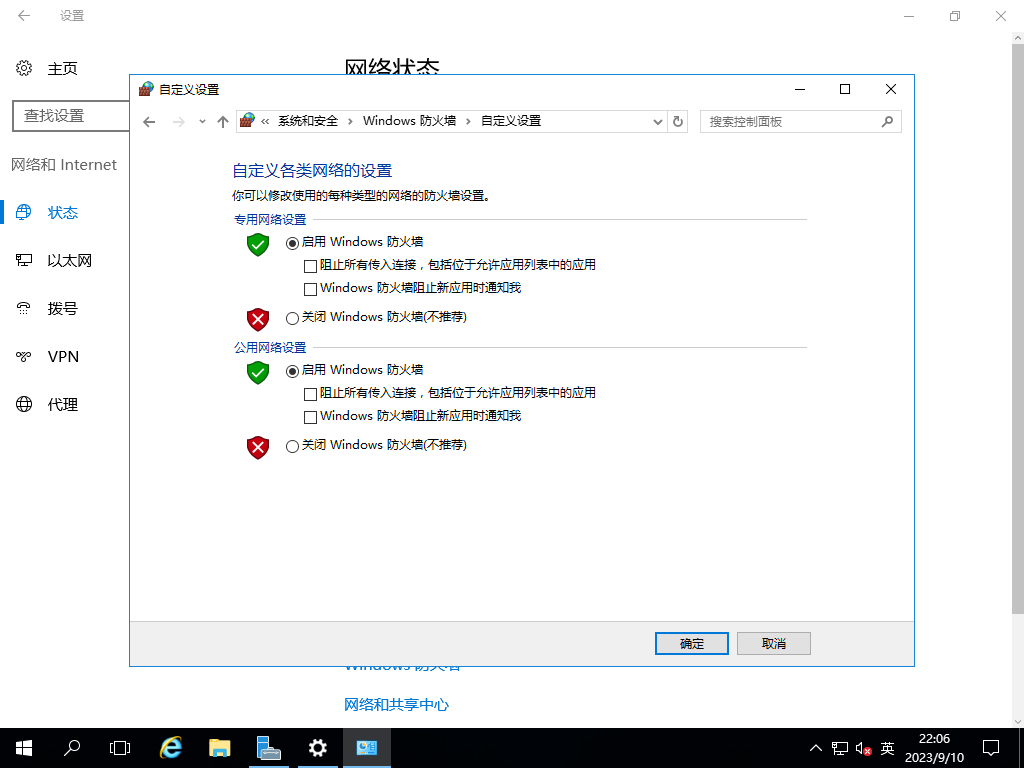This screenshot has width=1024, height=768.
Task: Open taskbar search
Action: pos(72,748)
